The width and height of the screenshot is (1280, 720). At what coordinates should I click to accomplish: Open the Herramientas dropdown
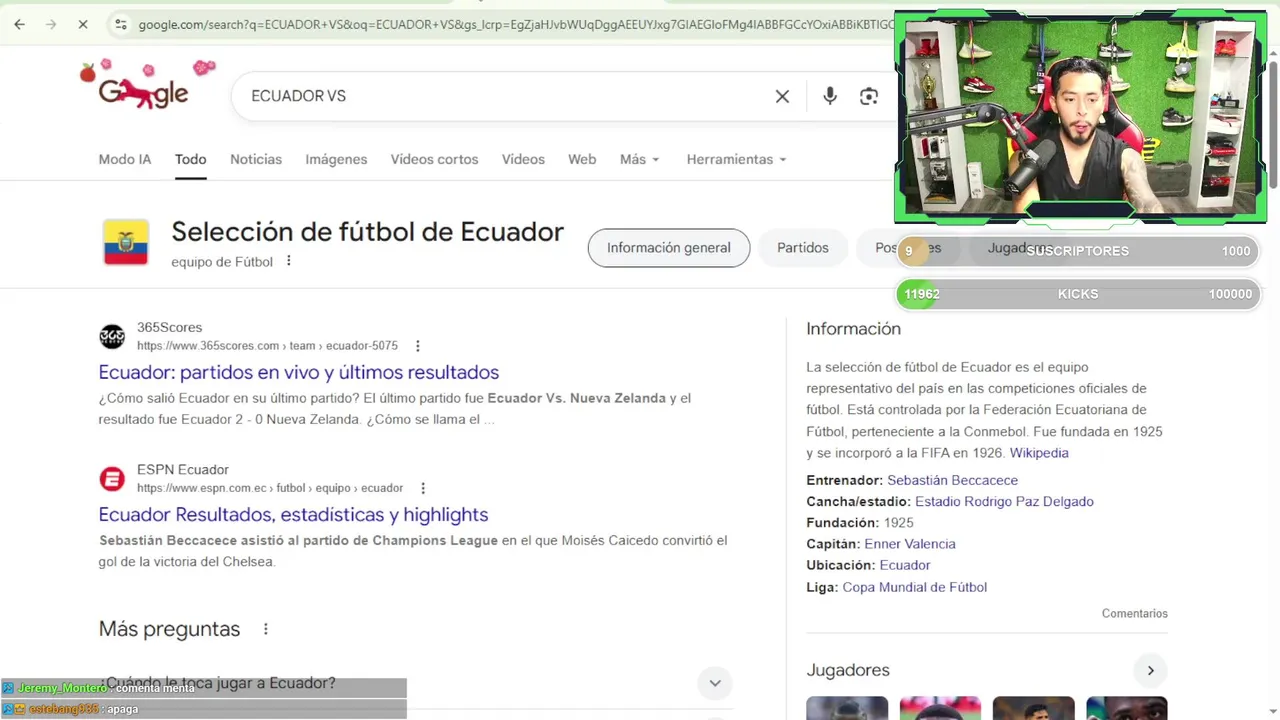736,159
